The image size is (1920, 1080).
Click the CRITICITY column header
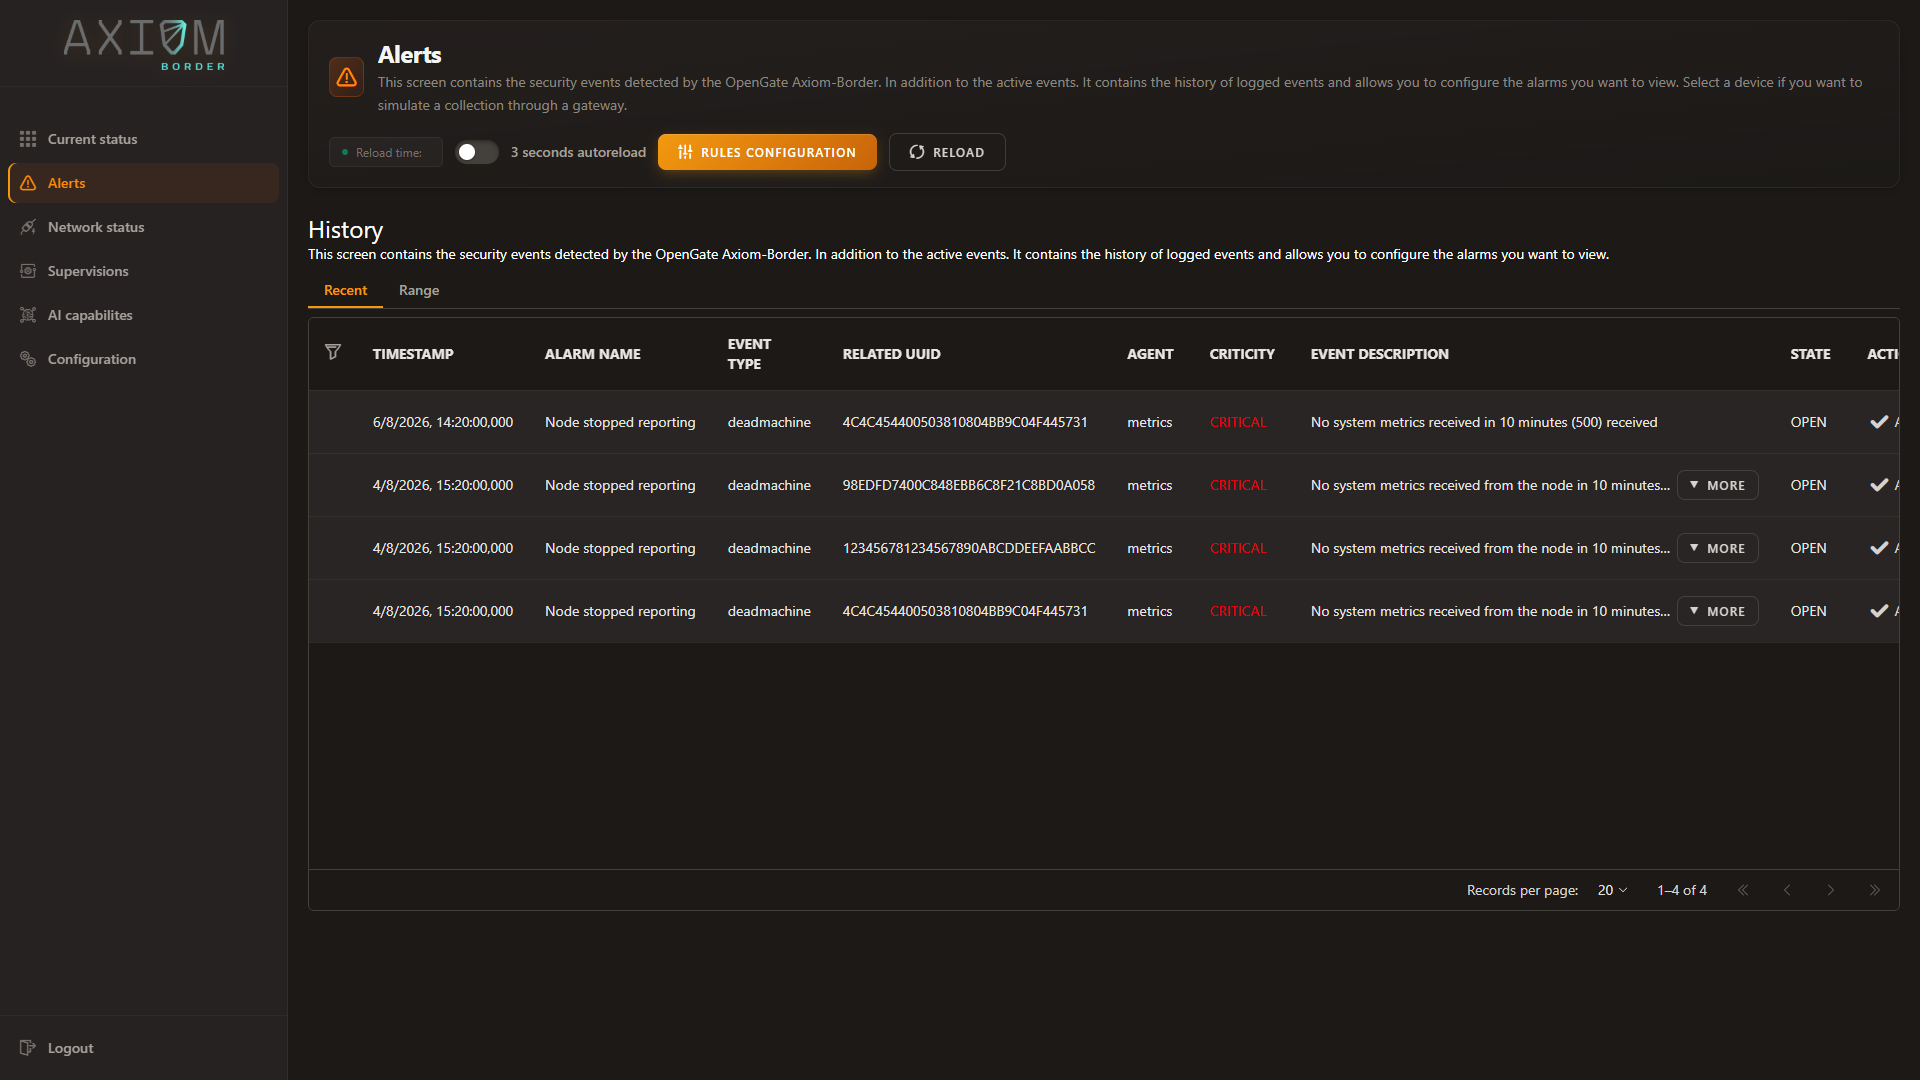(1242, 354)
